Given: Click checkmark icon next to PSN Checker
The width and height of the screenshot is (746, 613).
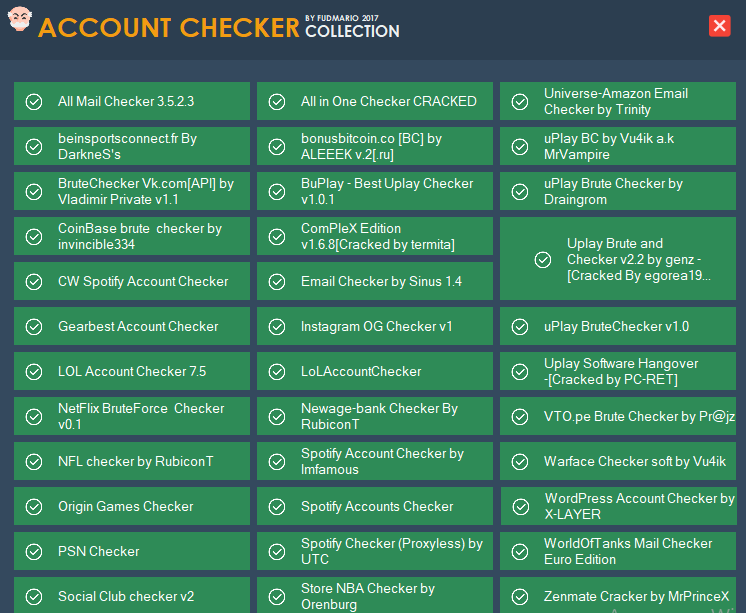Looking at the screenshot, I should [x=34, y=552].
